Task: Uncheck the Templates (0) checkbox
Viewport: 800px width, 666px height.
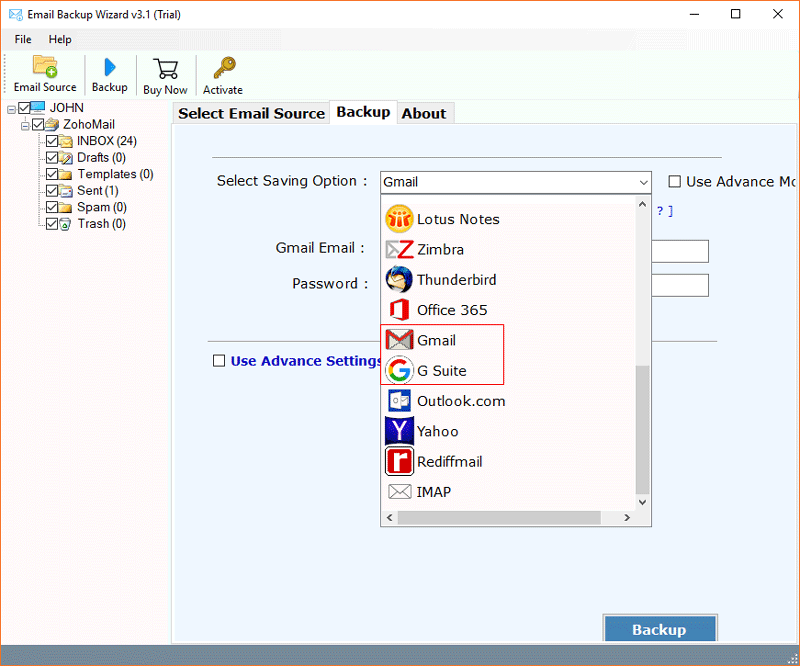Action: 52,174
